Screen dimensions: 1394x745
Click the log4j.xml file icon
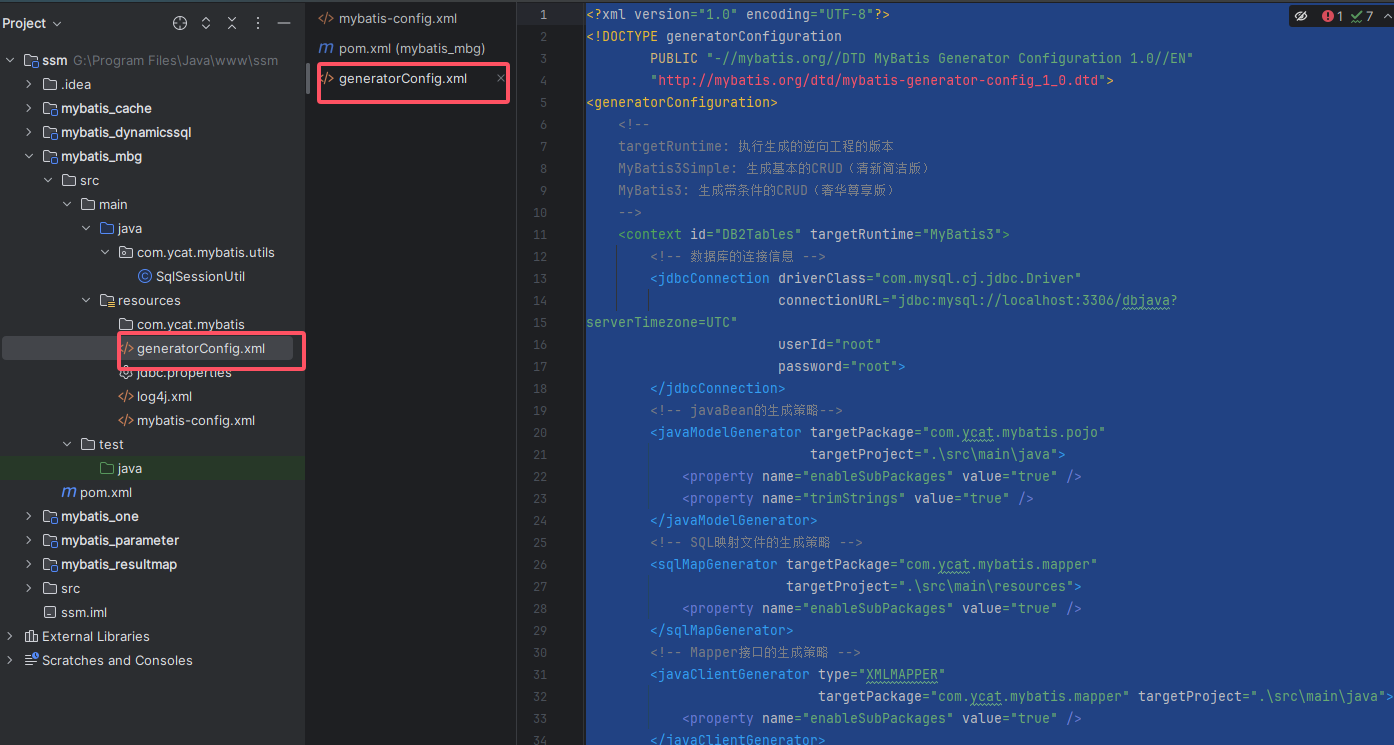tap(126, 396)
